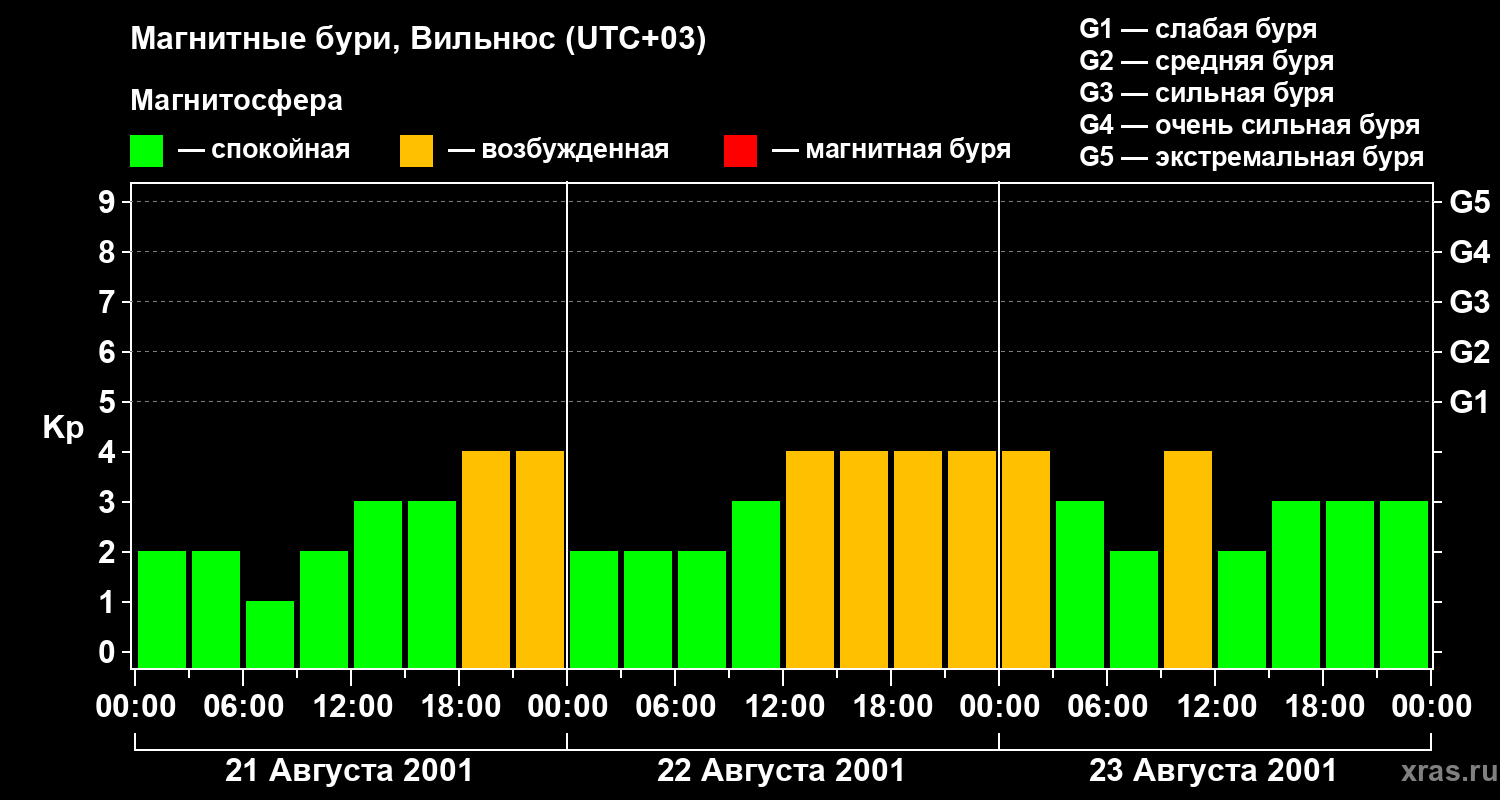The image size is (1500, 800).
Task: Click the red magnetic storm legend swatch
Action: tap(740, 150)
